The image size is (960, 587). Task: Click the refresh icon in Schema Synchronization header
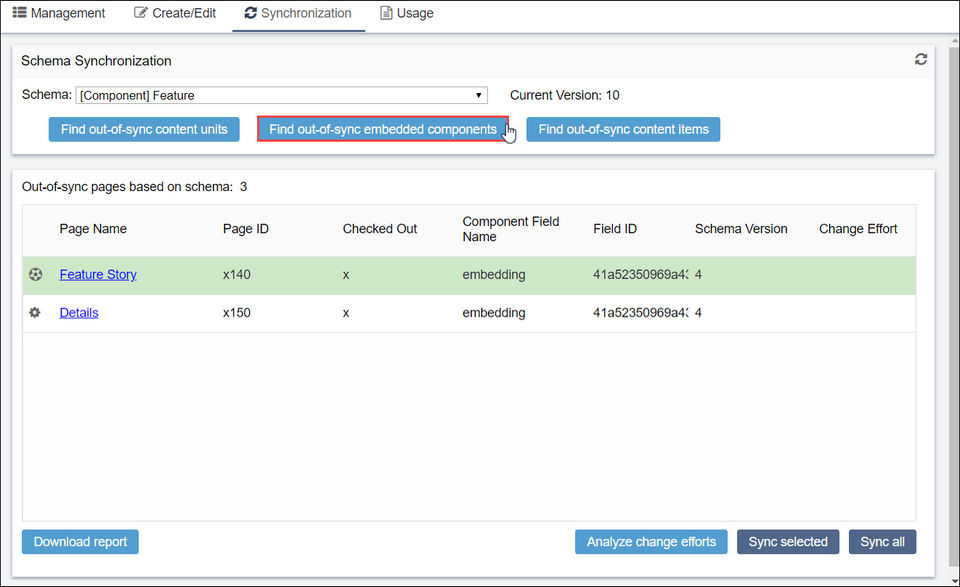point(920,60)
